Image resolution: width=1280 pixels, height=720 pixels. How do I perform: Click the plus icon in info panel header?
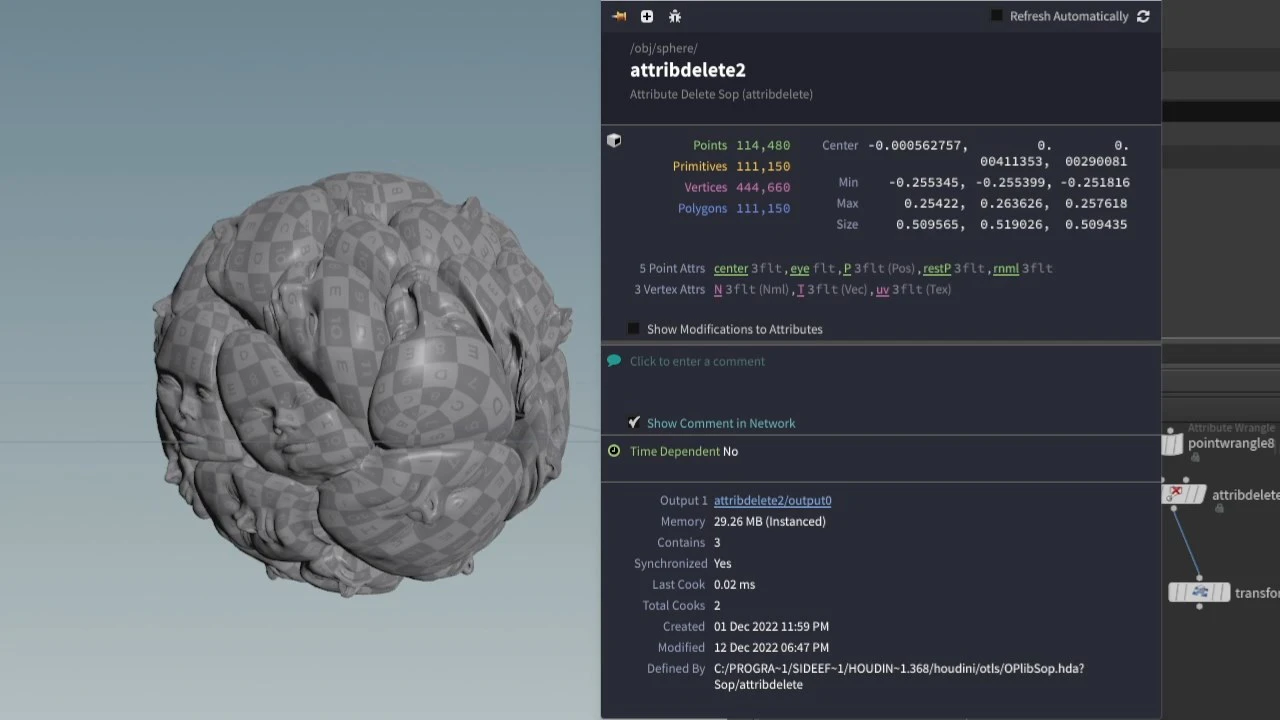click(x=647, y=16)
